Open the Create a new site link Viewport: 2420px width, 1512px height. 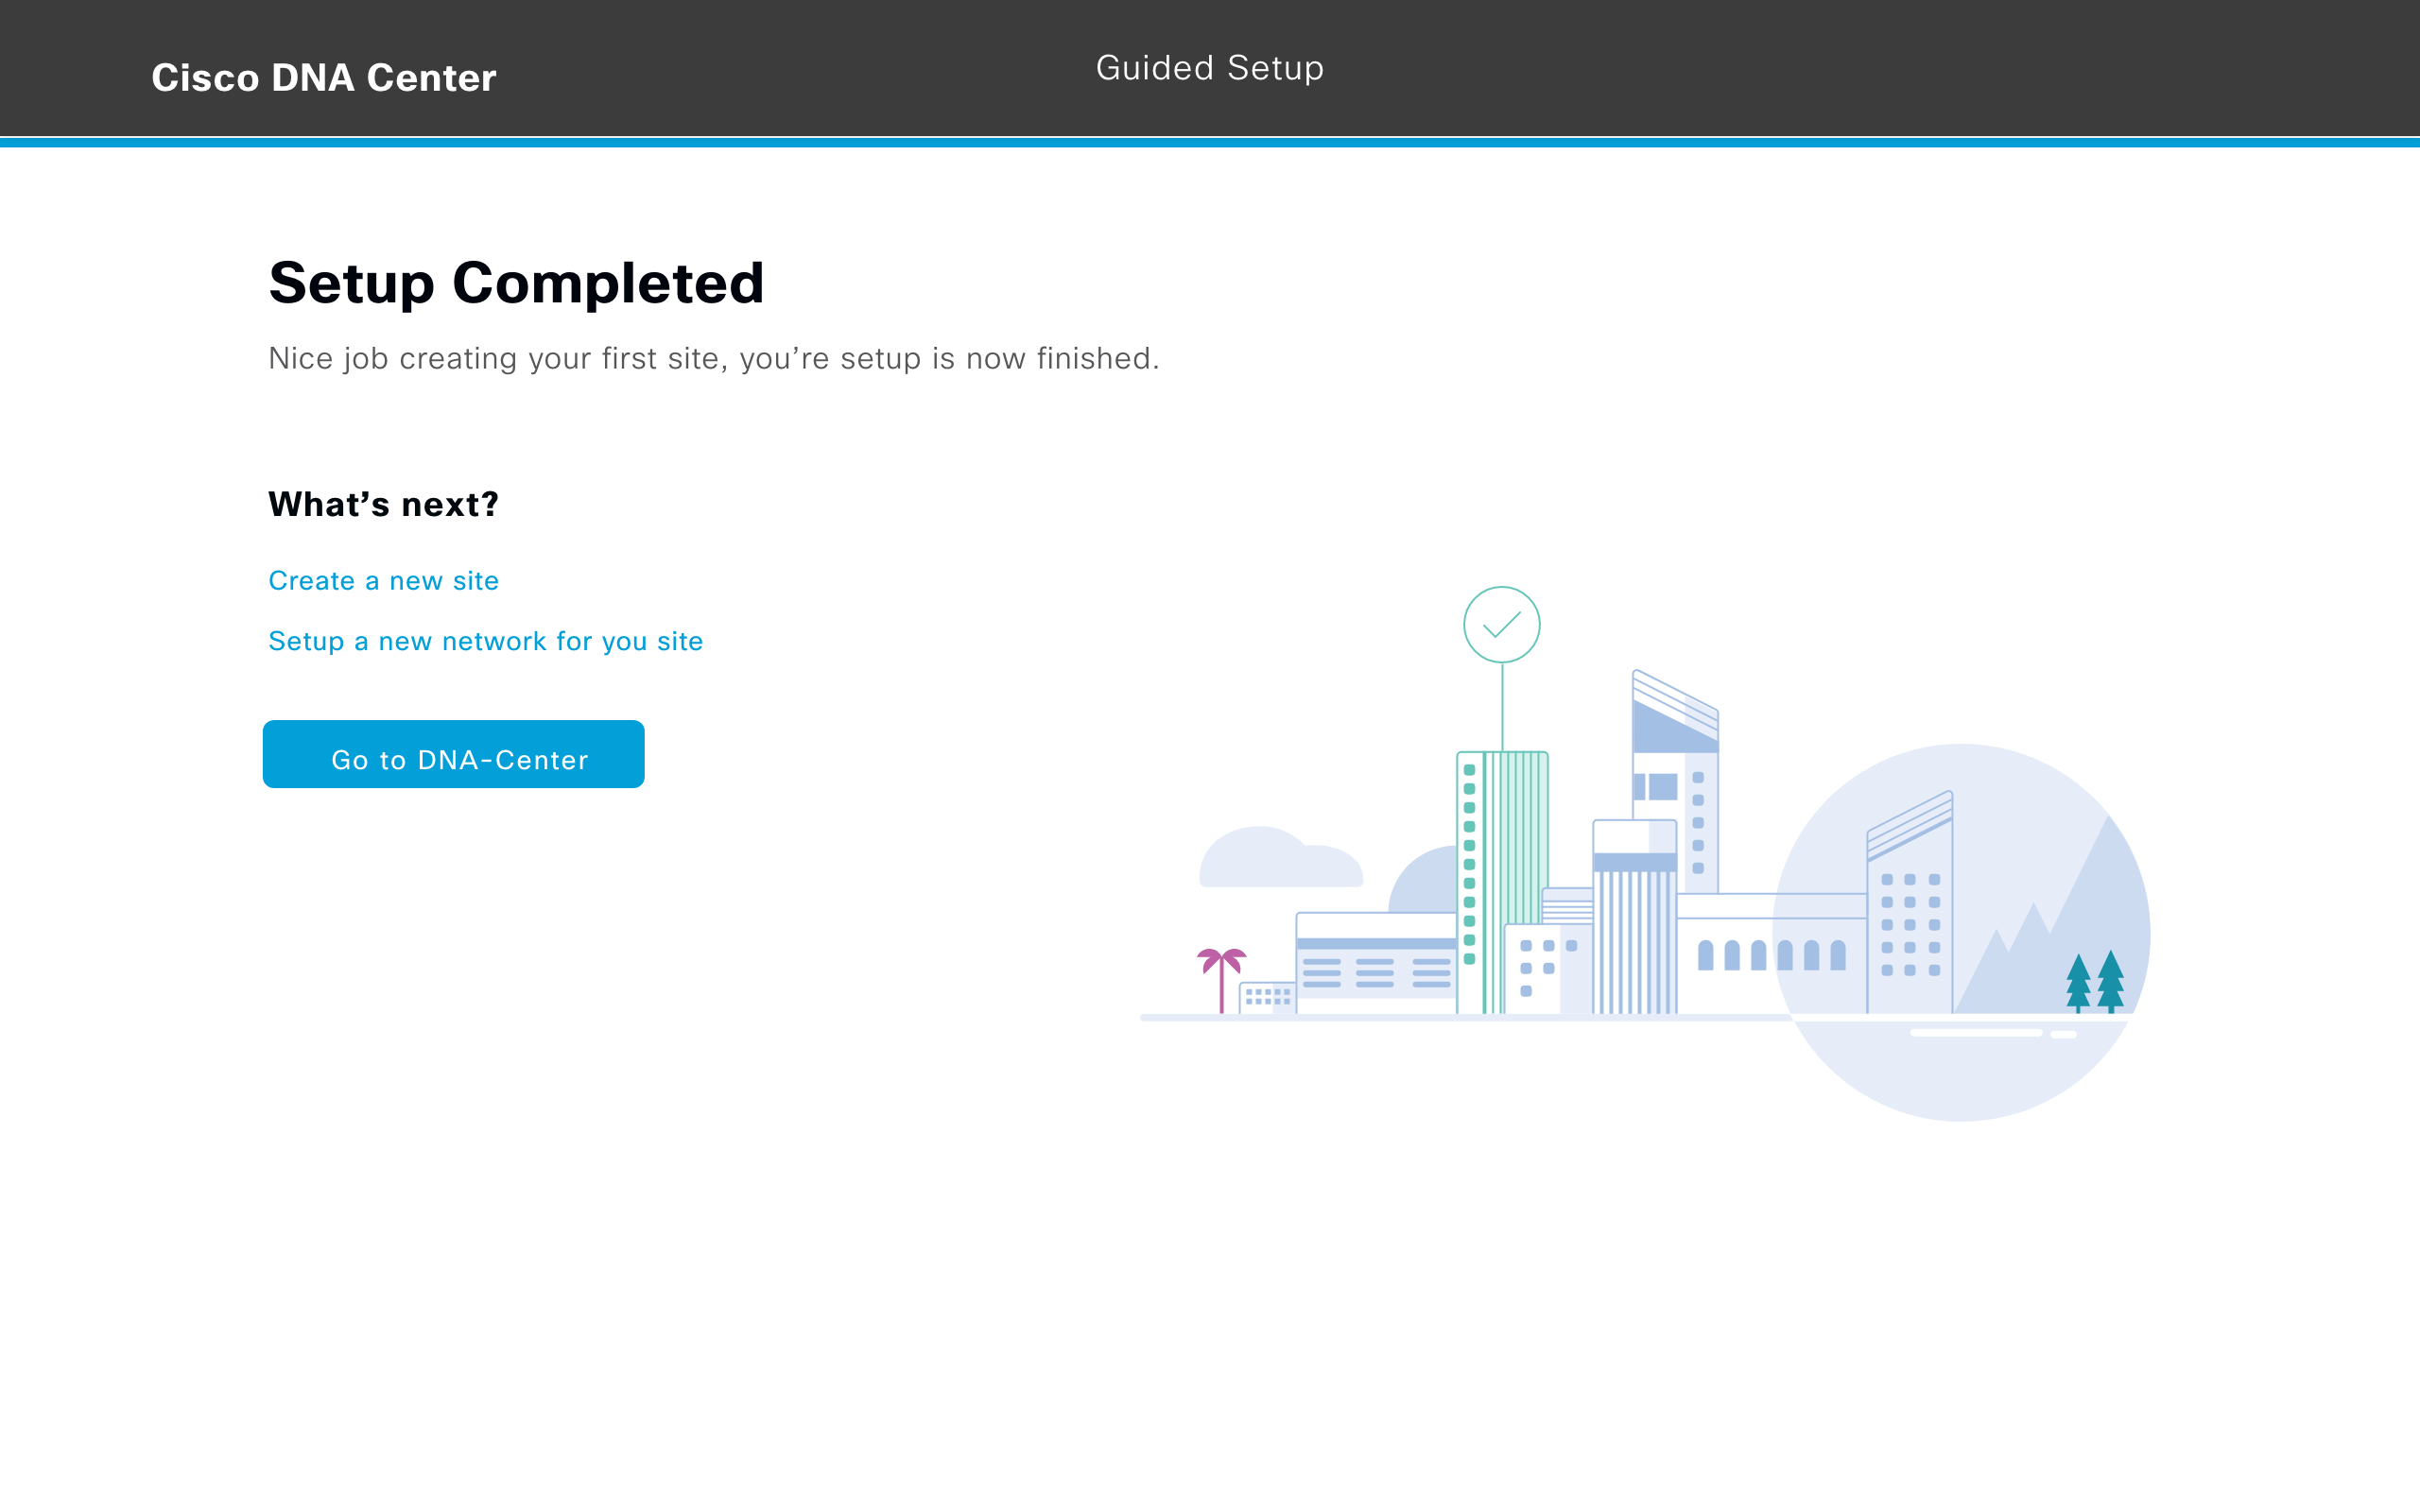(383, 581)
